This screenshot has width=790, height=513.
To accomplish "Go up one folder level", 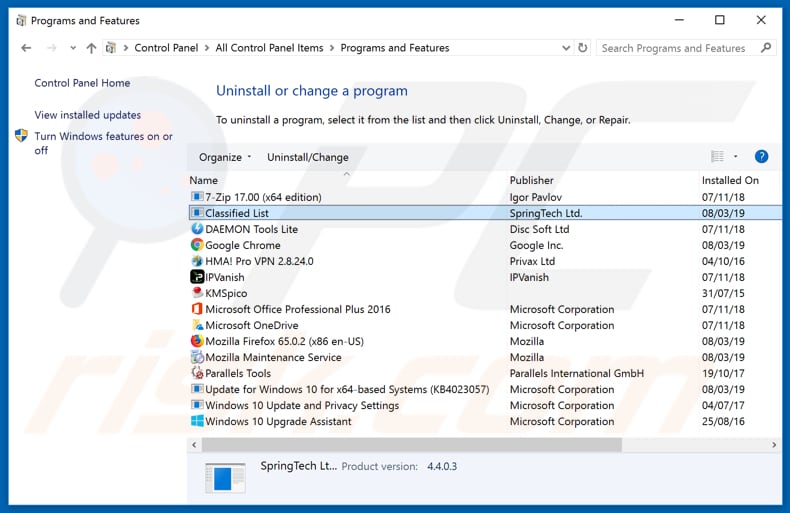I will coord(91,48).
